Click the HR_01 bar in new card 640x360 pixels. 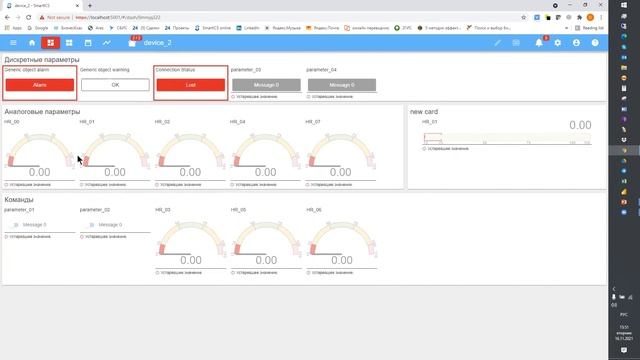[507, 138]
